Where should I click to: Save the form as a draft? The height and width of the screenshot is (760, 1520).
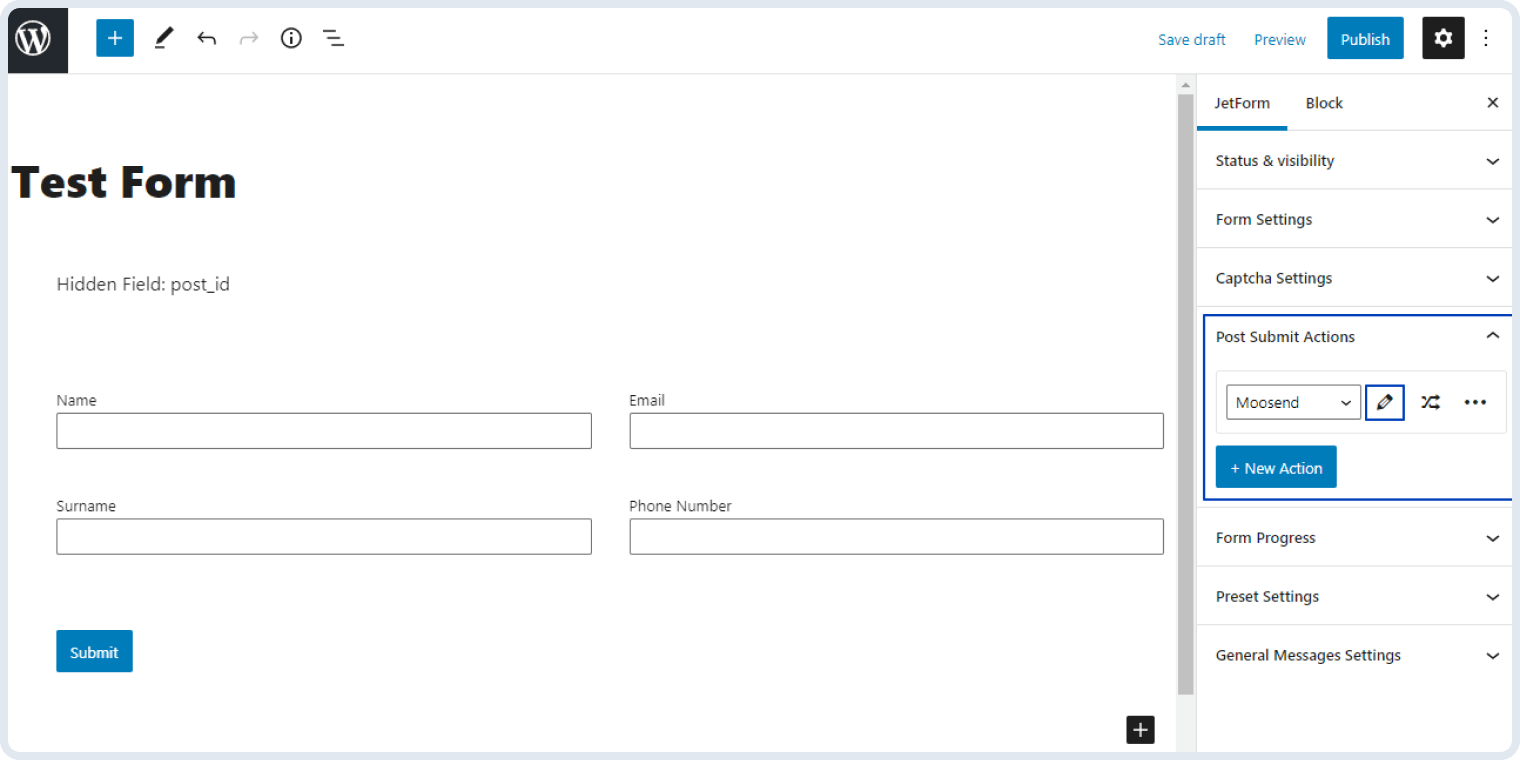[1191, 39]
